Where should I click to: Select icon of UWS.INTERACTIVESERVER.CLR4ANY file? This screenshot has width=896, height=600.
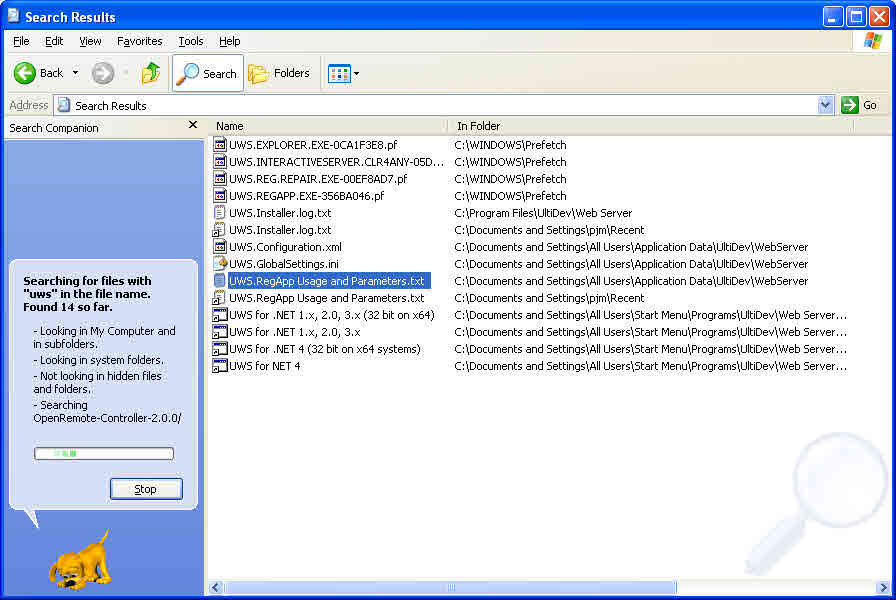[x=219, y=162]
